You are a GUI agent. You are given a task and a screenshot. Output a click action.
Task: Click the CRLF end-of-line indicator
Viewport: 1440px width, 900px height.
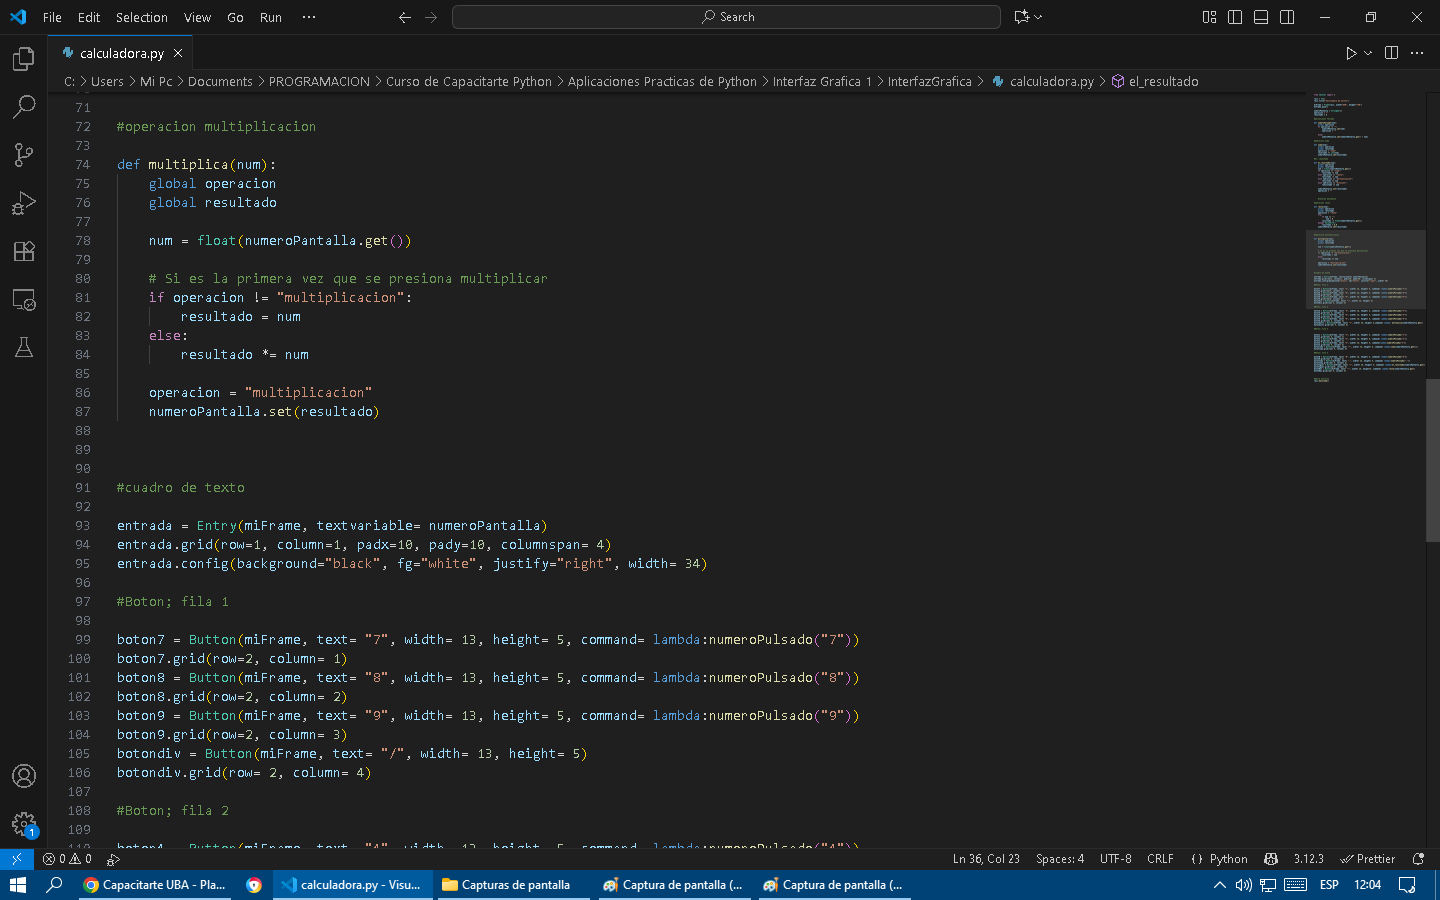(x=1160, y=859)
